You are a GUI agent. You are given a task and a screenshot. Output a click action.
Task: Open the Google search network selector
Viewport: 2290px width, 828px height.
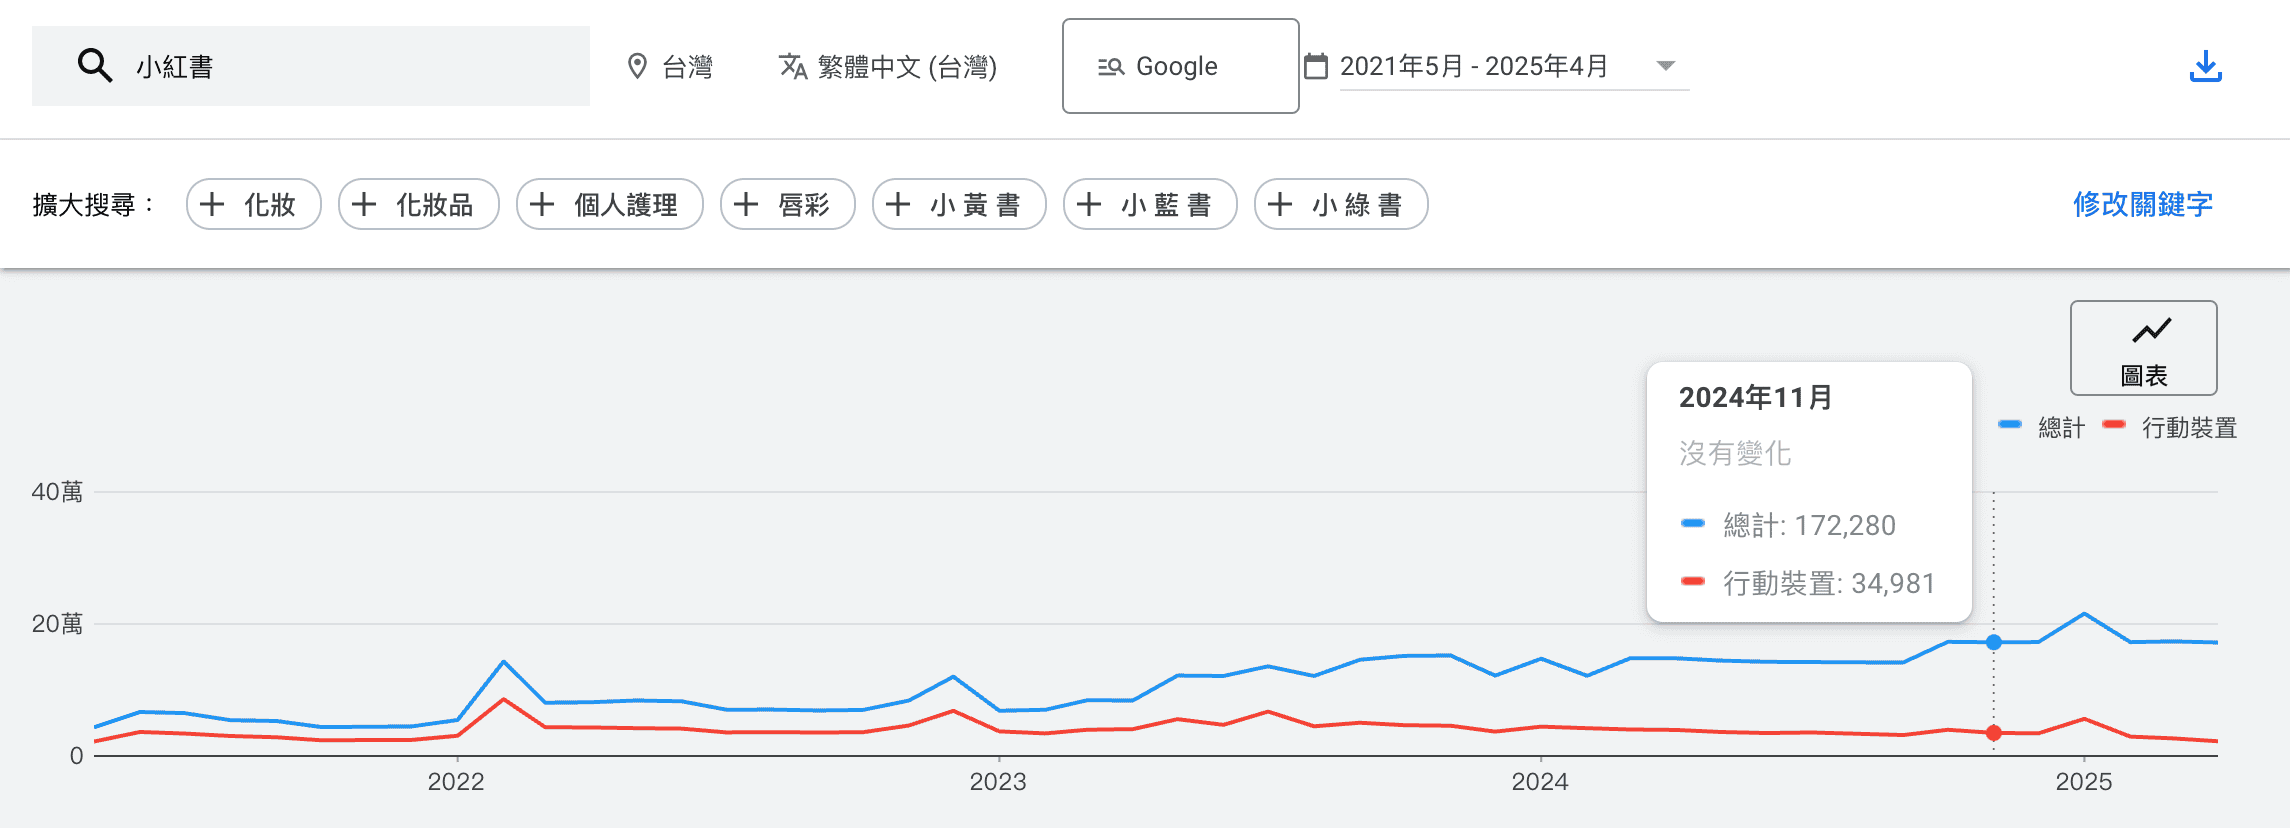click(x=1180, y=66)
